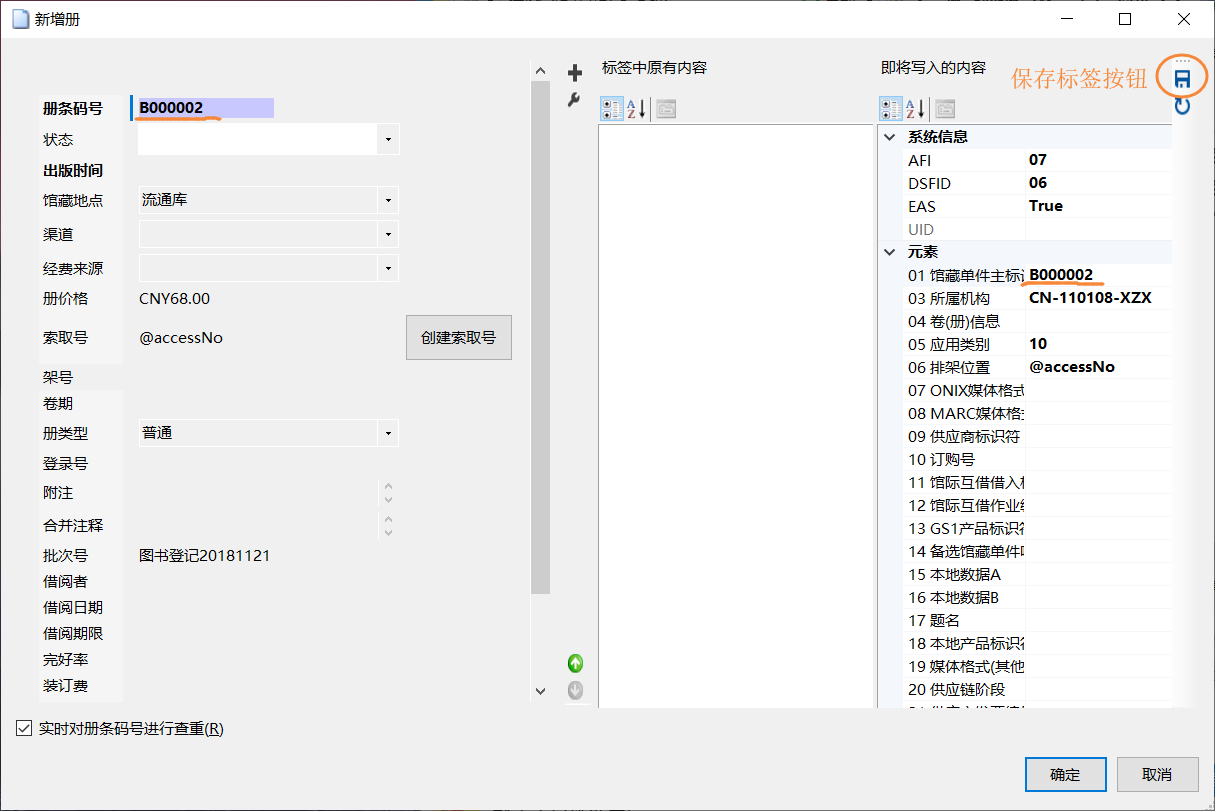Image resolution: width=1215 pixels, height=811 pixels.
Task: Collapse the 系统信息 section
Action: [890, 137]
